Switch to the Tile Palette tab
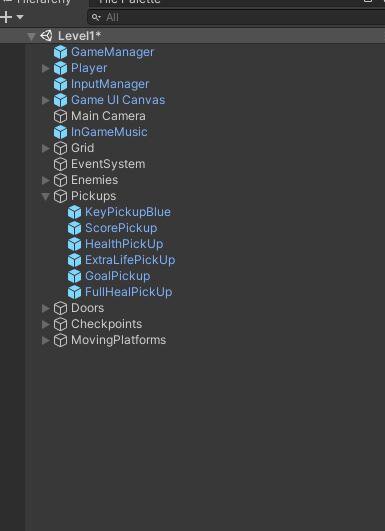The image size is (385, 531). coord(130,2)
